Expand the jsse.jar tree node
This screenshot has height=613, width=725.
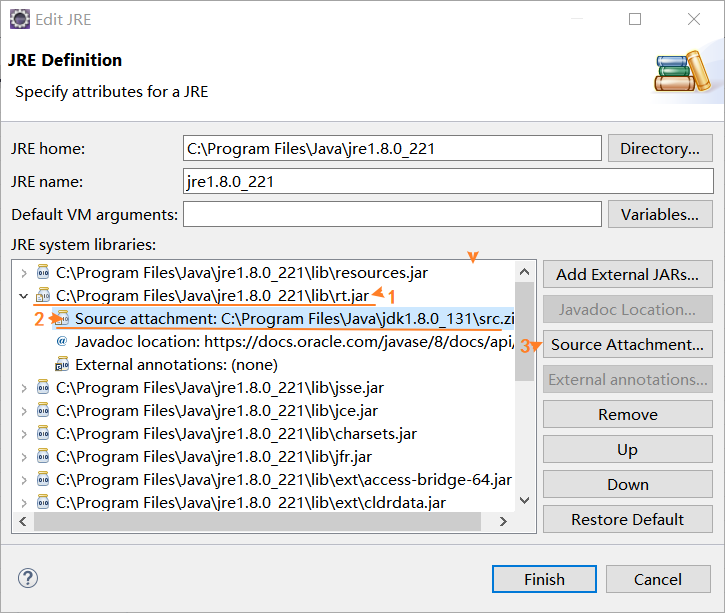tap(24, 388)
